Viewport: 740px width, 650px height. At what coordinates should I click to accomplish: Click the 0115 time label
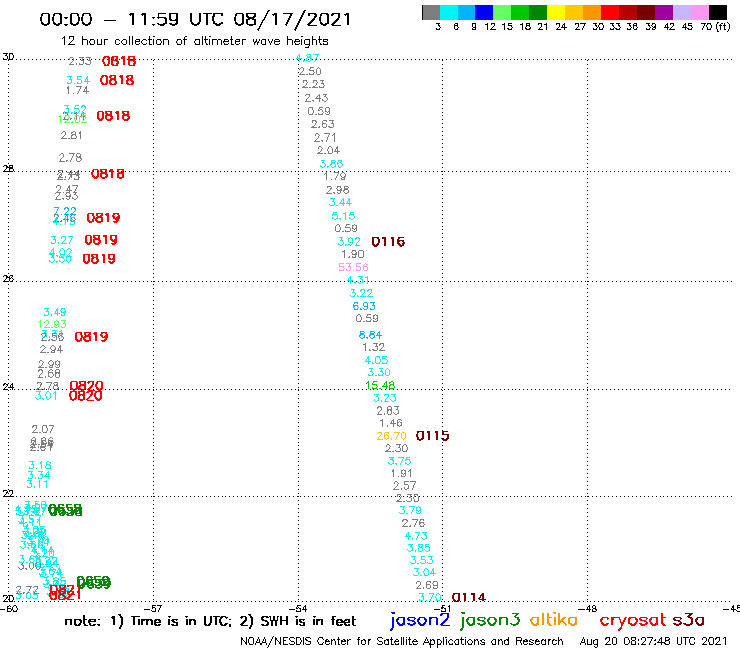pos(432,436)
